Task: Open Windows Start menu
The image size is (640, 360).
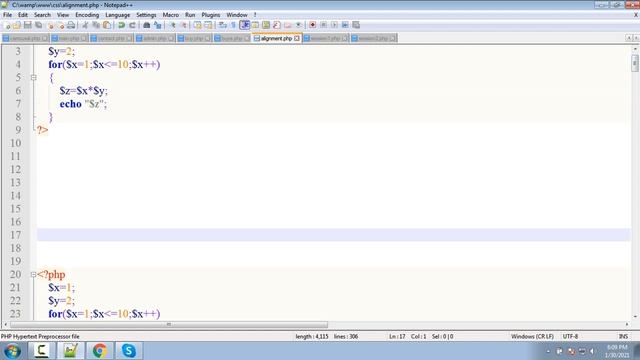Action: 12,351
